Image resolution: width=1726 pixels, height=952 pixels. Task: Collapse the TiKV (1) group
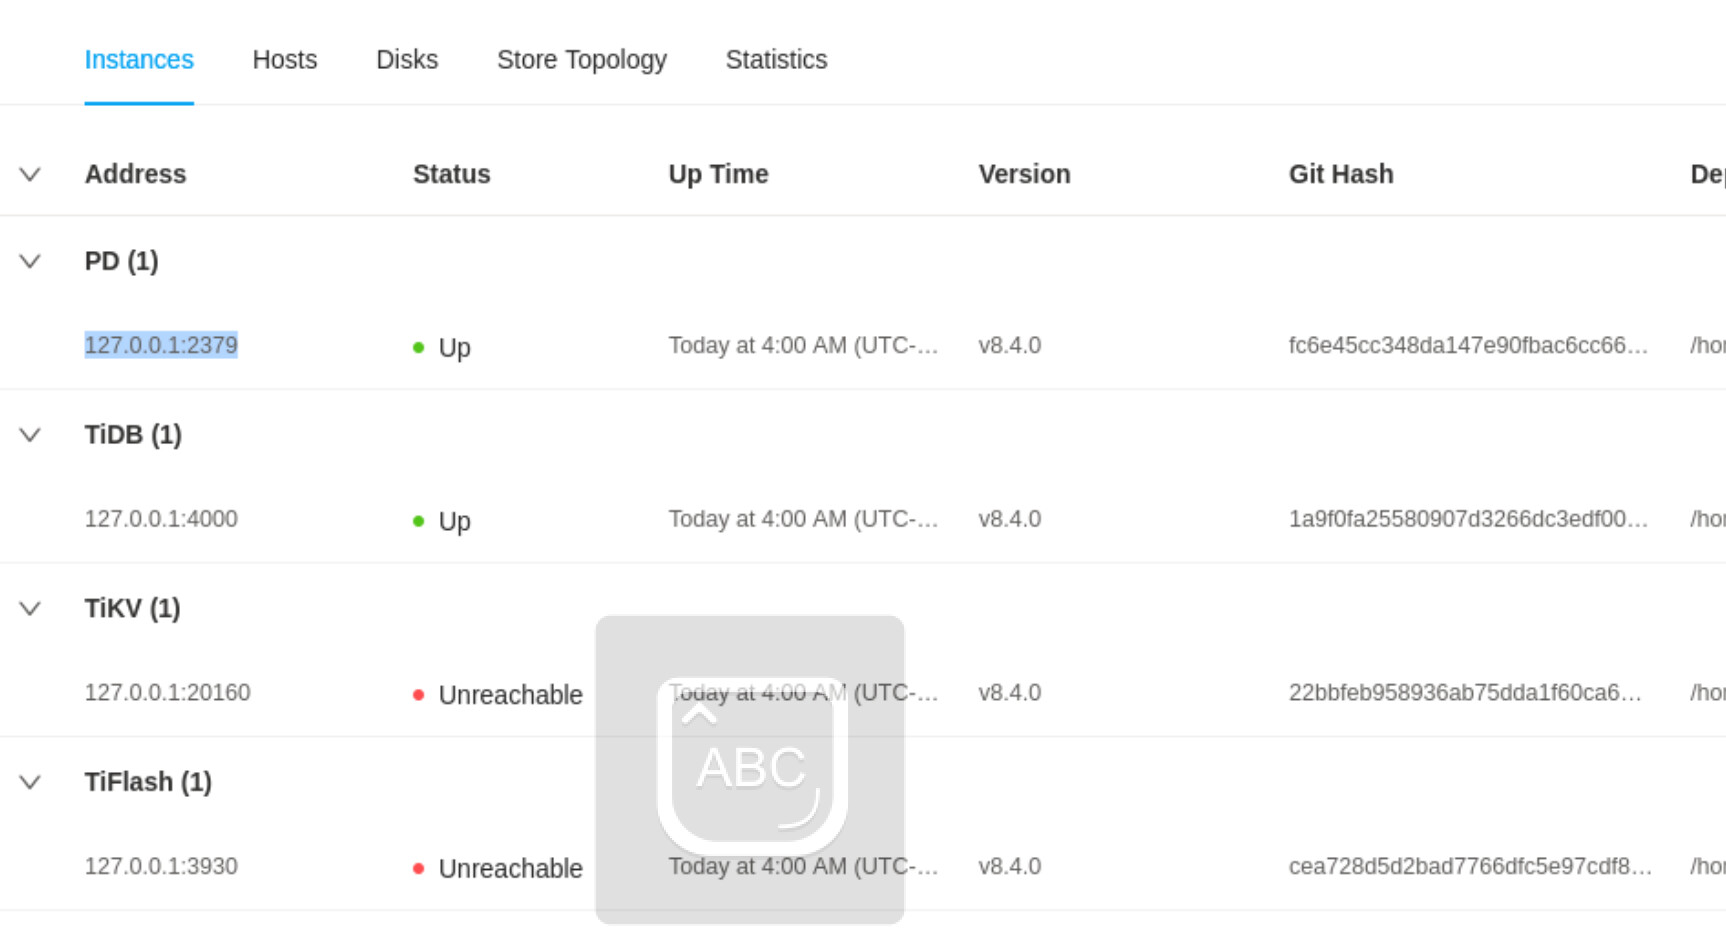[x=30, y=608]
